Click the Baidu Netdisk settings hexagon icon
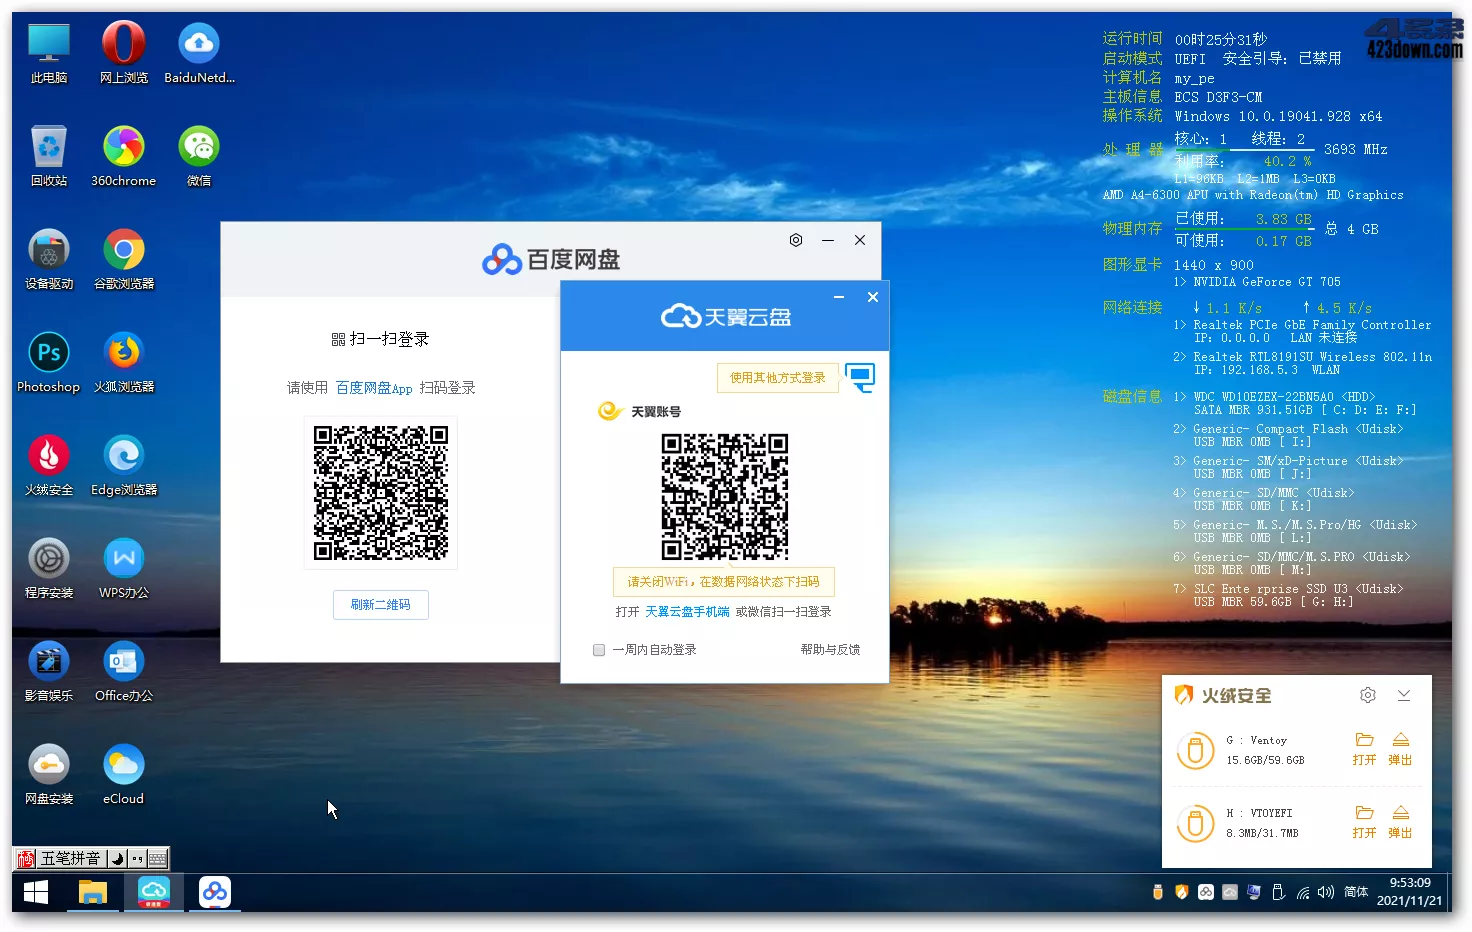1472x932 pixels. [x=796, y=240]
